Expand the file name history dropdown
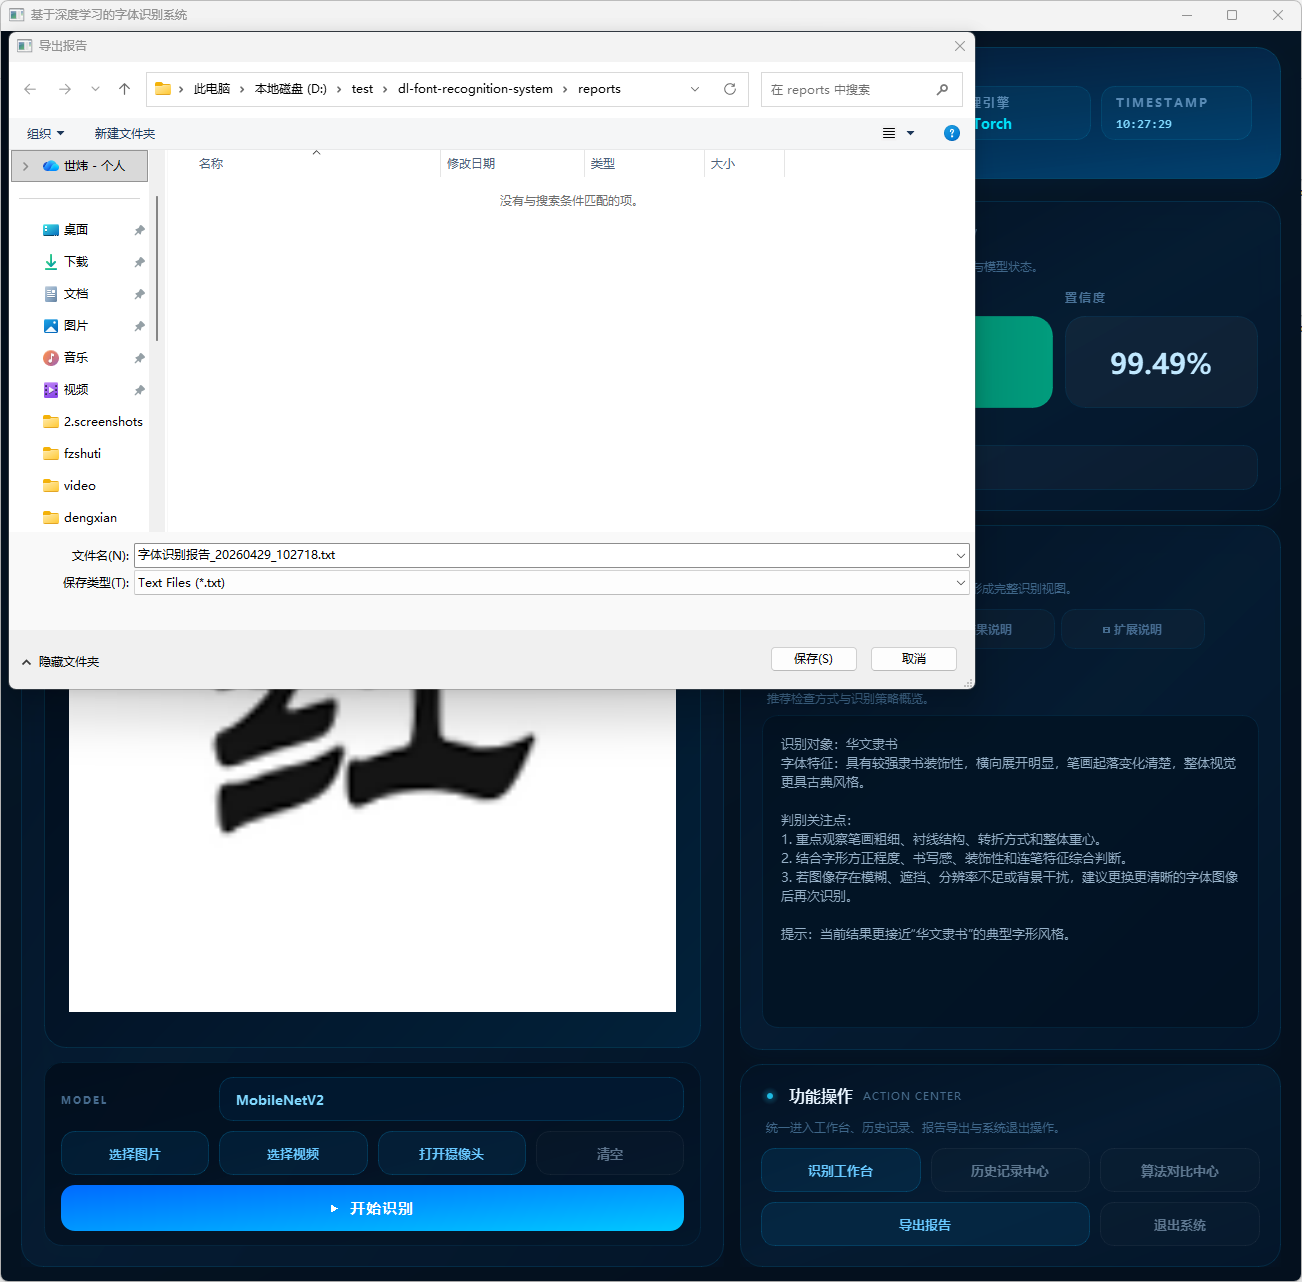The image size is (1302, 1282). (960, 555)
